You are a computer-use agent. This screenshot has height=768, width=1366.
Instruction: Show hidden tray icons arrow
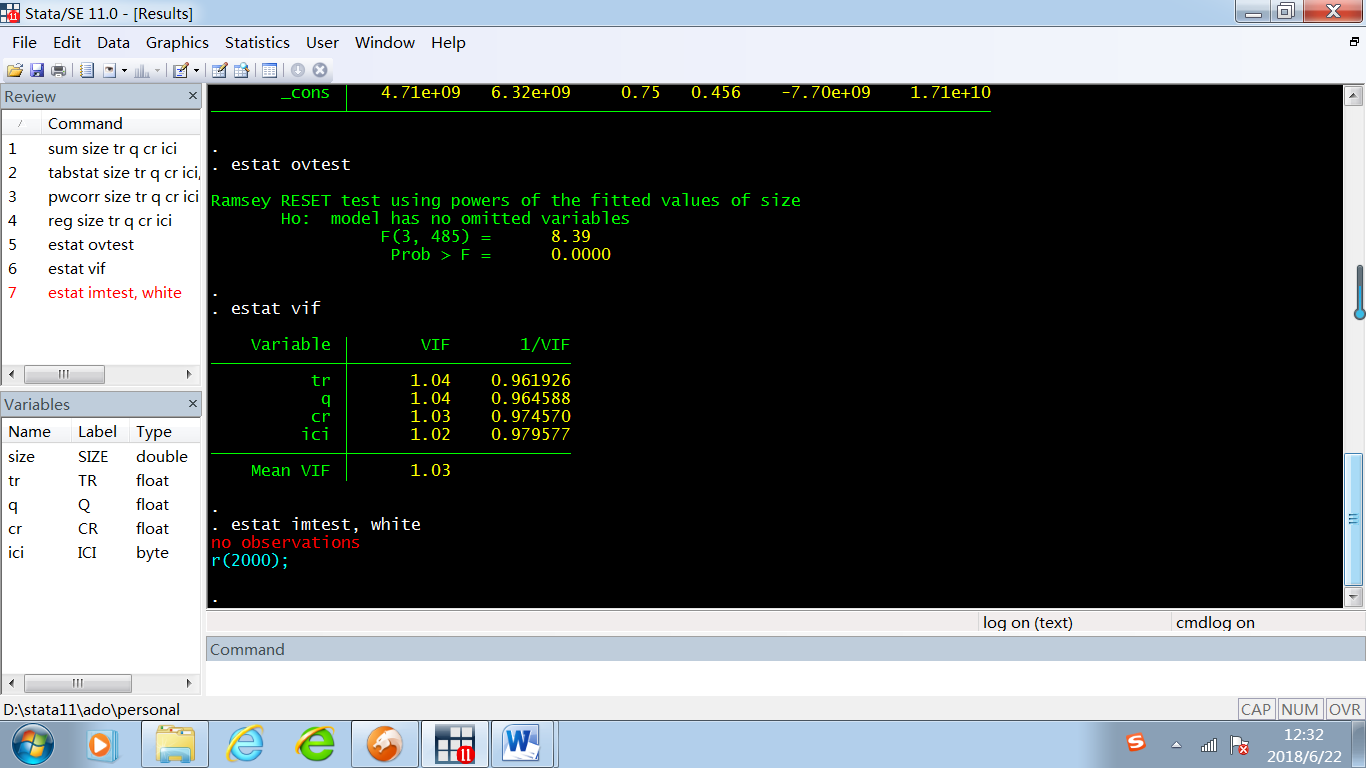1176,745
